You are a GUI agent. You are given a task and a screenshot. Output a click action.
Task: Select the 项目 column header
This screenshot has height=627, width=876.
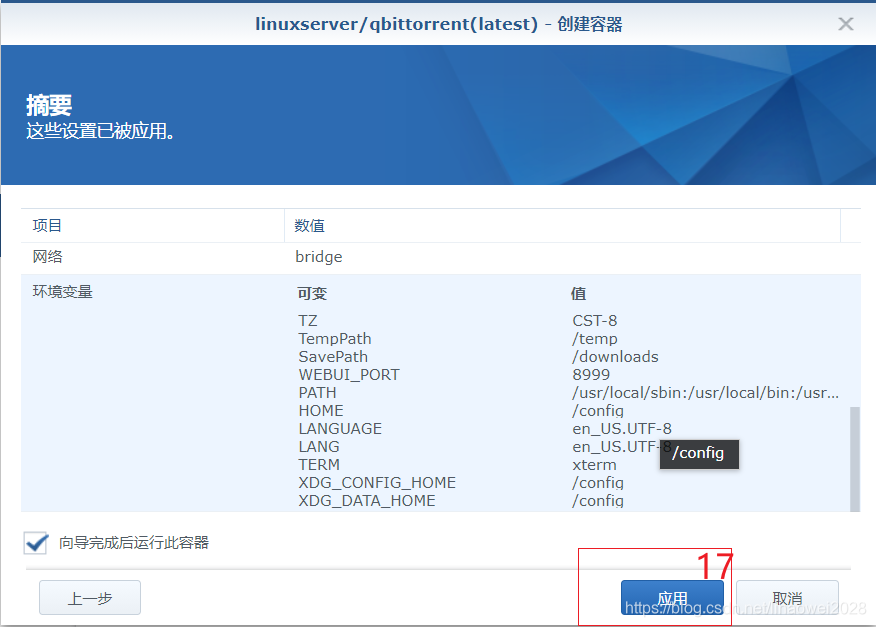153,226
